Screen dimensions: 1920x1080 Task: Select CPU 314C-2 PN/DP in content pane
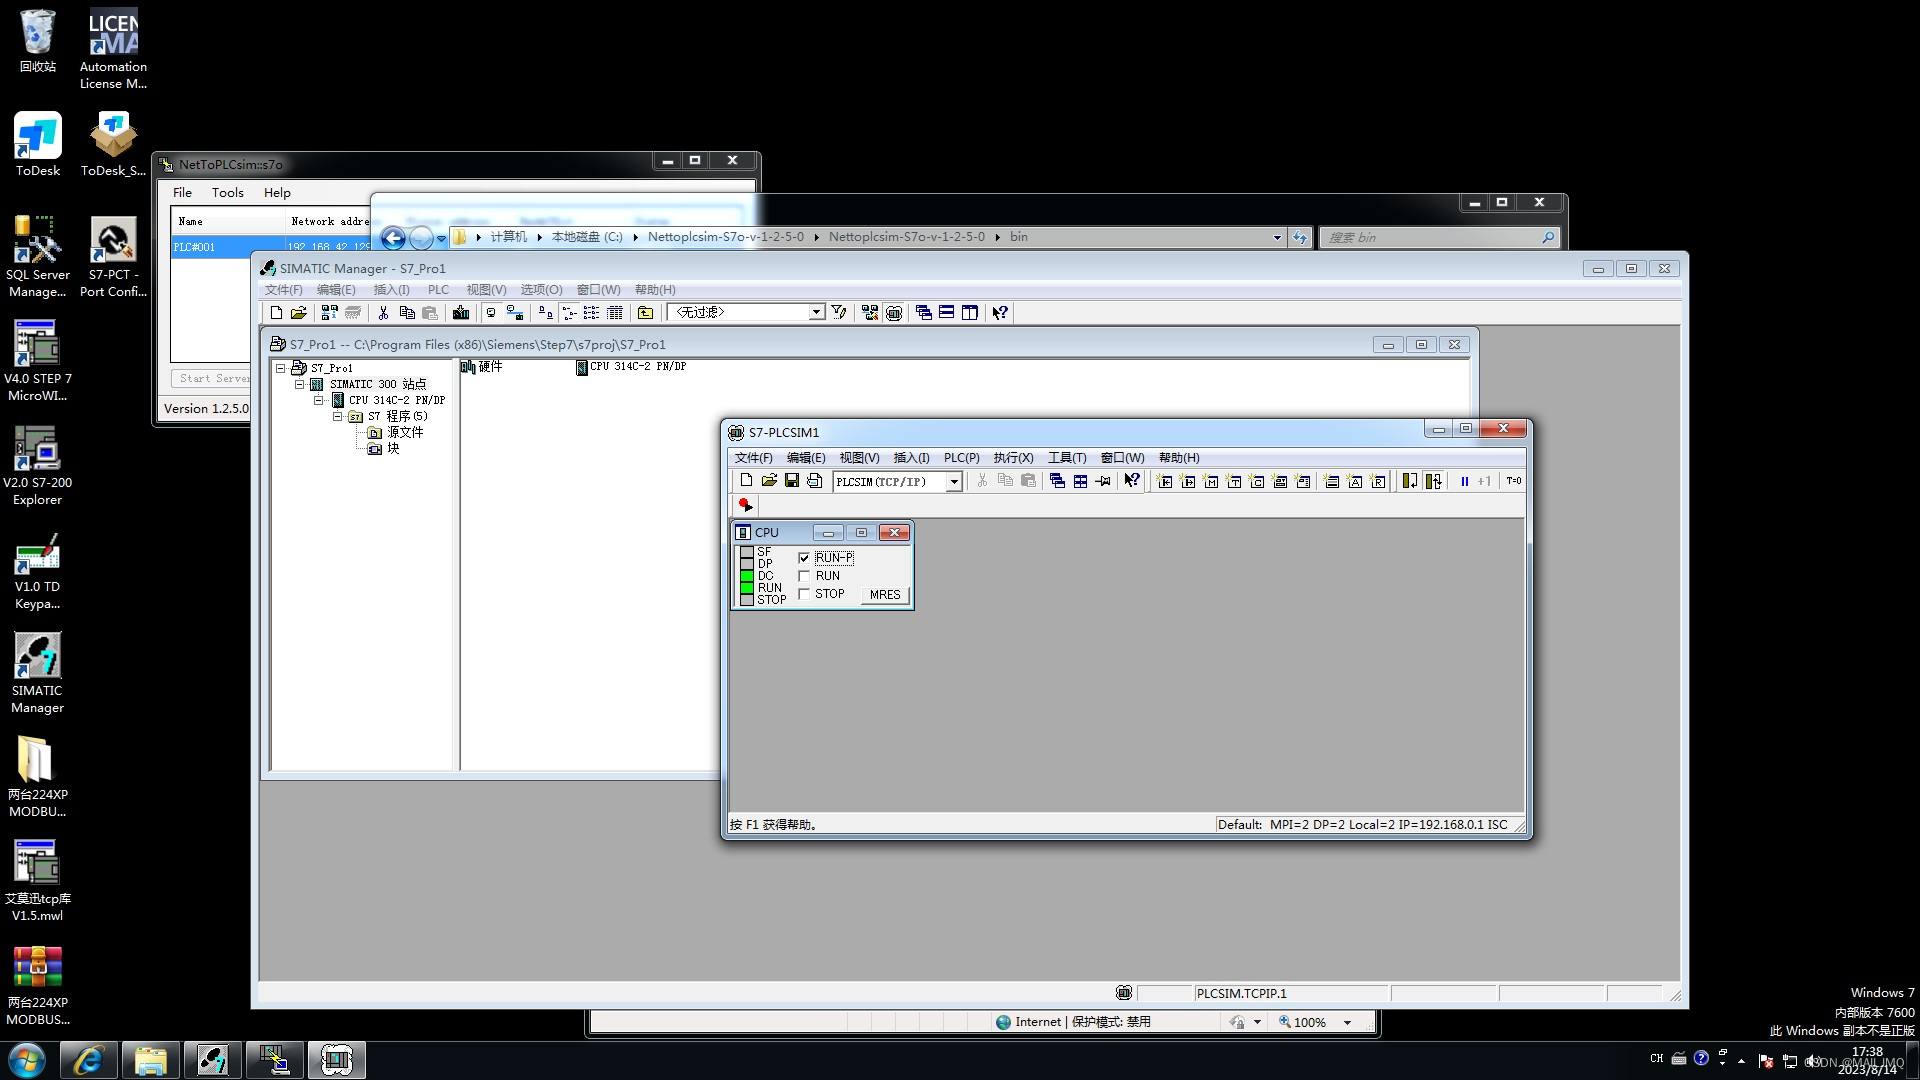[631, 367]
